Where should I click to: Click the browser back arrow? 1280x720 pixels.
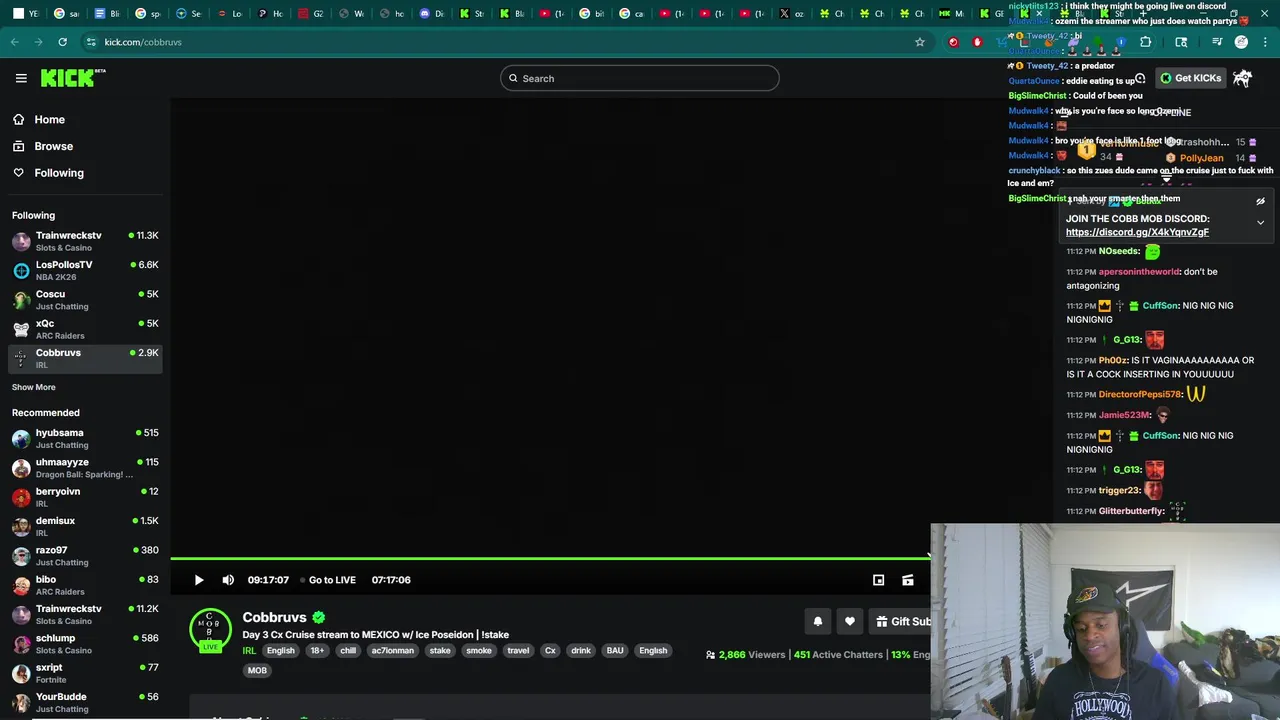15,42
